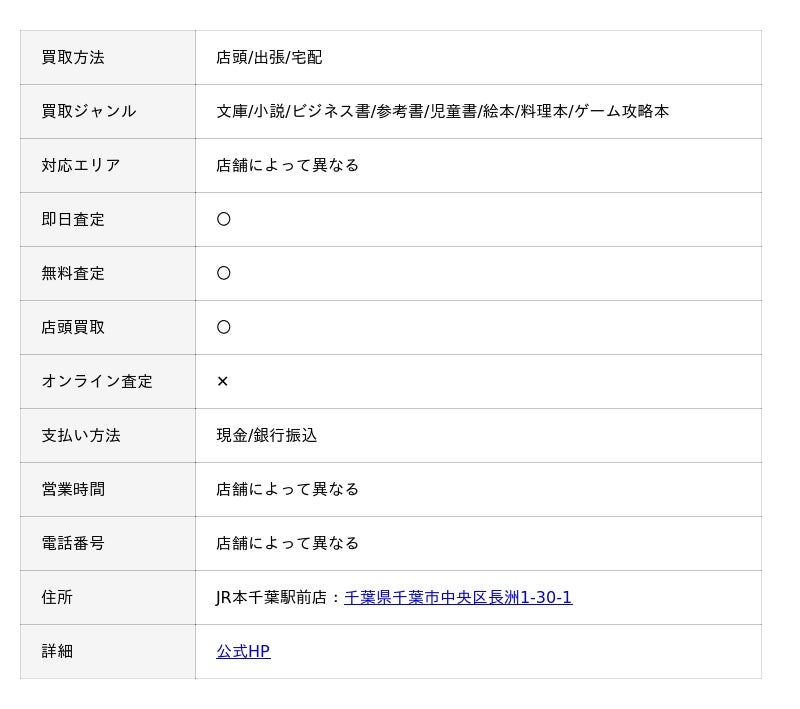The width and height of the screenshot is (800, 709).
Task: Click the 住所 row header
Action: pyautogui.click(x=57, y=597)
